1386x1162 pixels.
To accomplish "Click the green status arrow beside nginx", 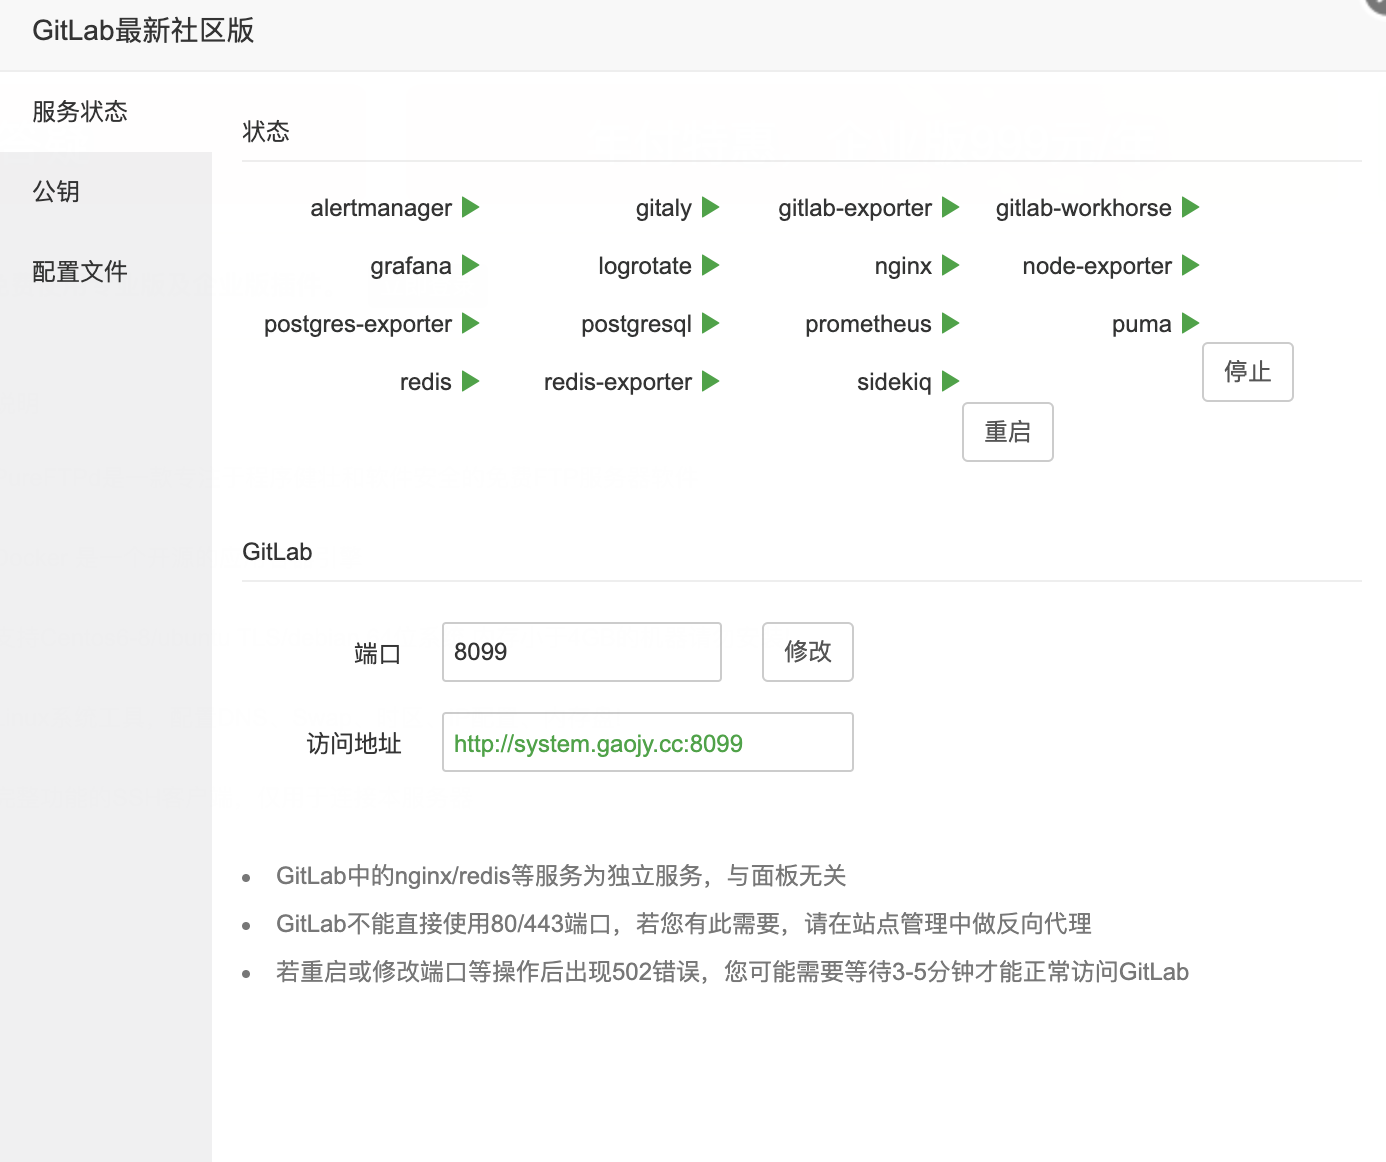I will [951, 266].
